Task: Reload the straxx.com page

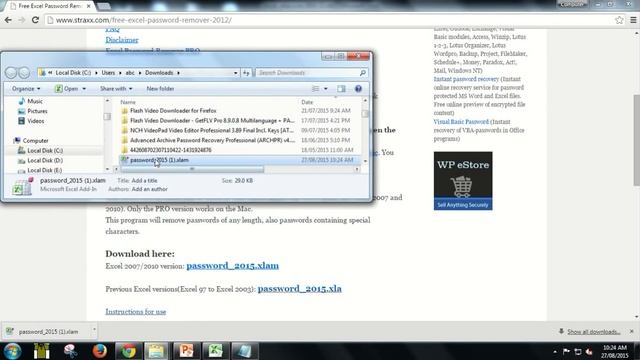Action: (35, 20)
